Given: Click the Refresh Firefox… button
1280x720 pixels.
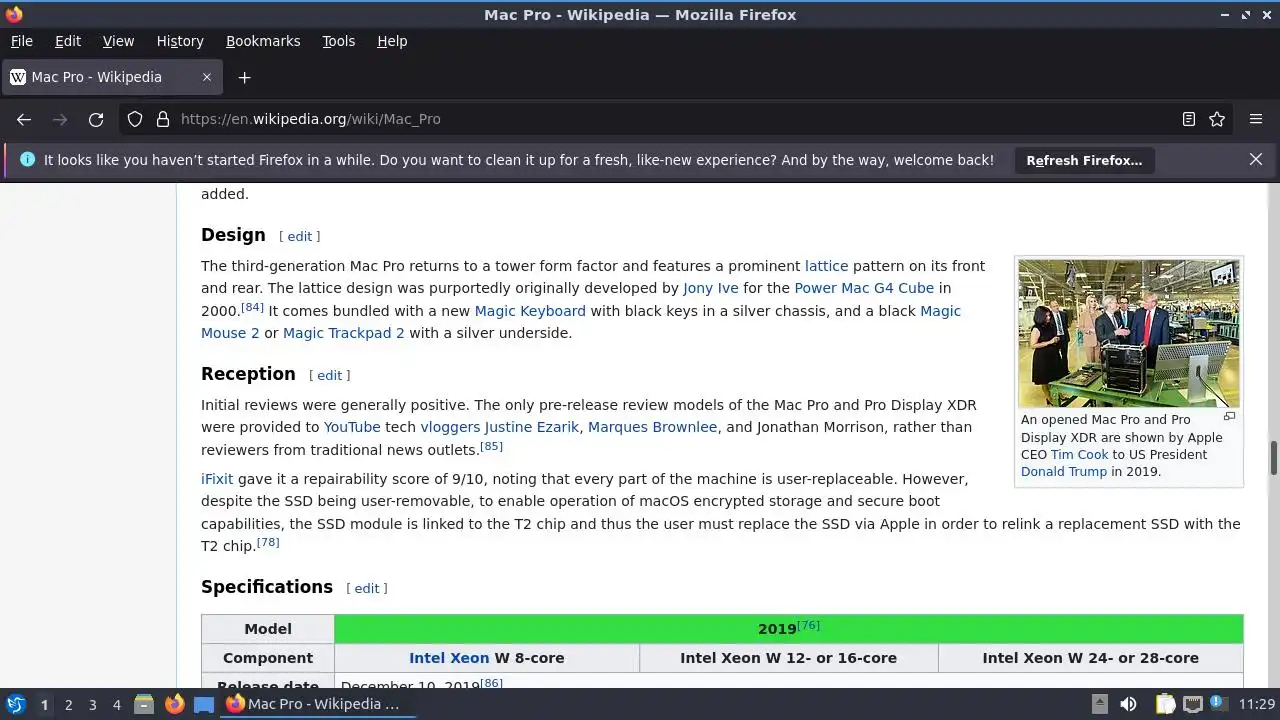Looking at the screenshot, I should [1084, 160].
